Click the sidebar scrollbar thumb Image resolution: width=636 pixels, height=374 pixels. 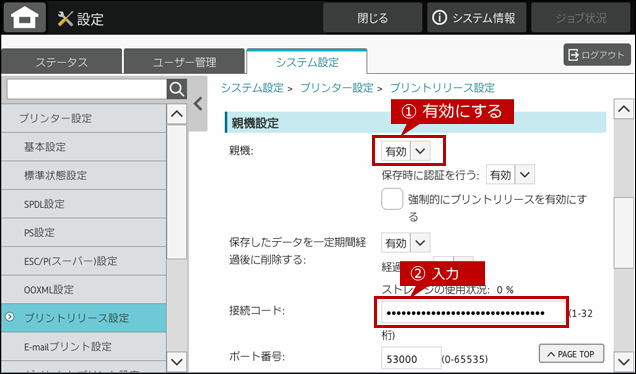pos(177,192)
